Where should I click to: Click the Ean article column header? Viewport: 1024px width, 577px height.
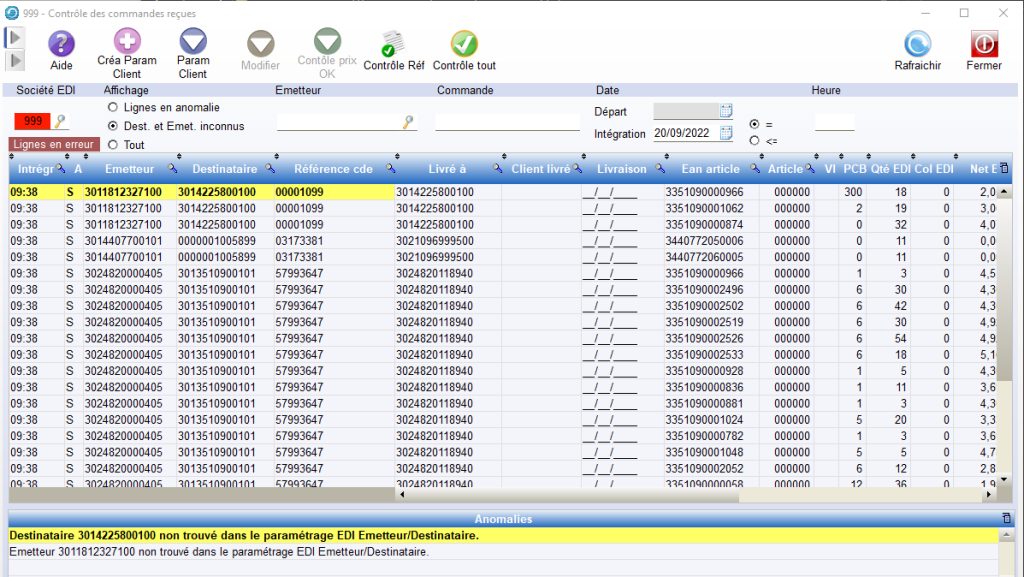point(710,169)
